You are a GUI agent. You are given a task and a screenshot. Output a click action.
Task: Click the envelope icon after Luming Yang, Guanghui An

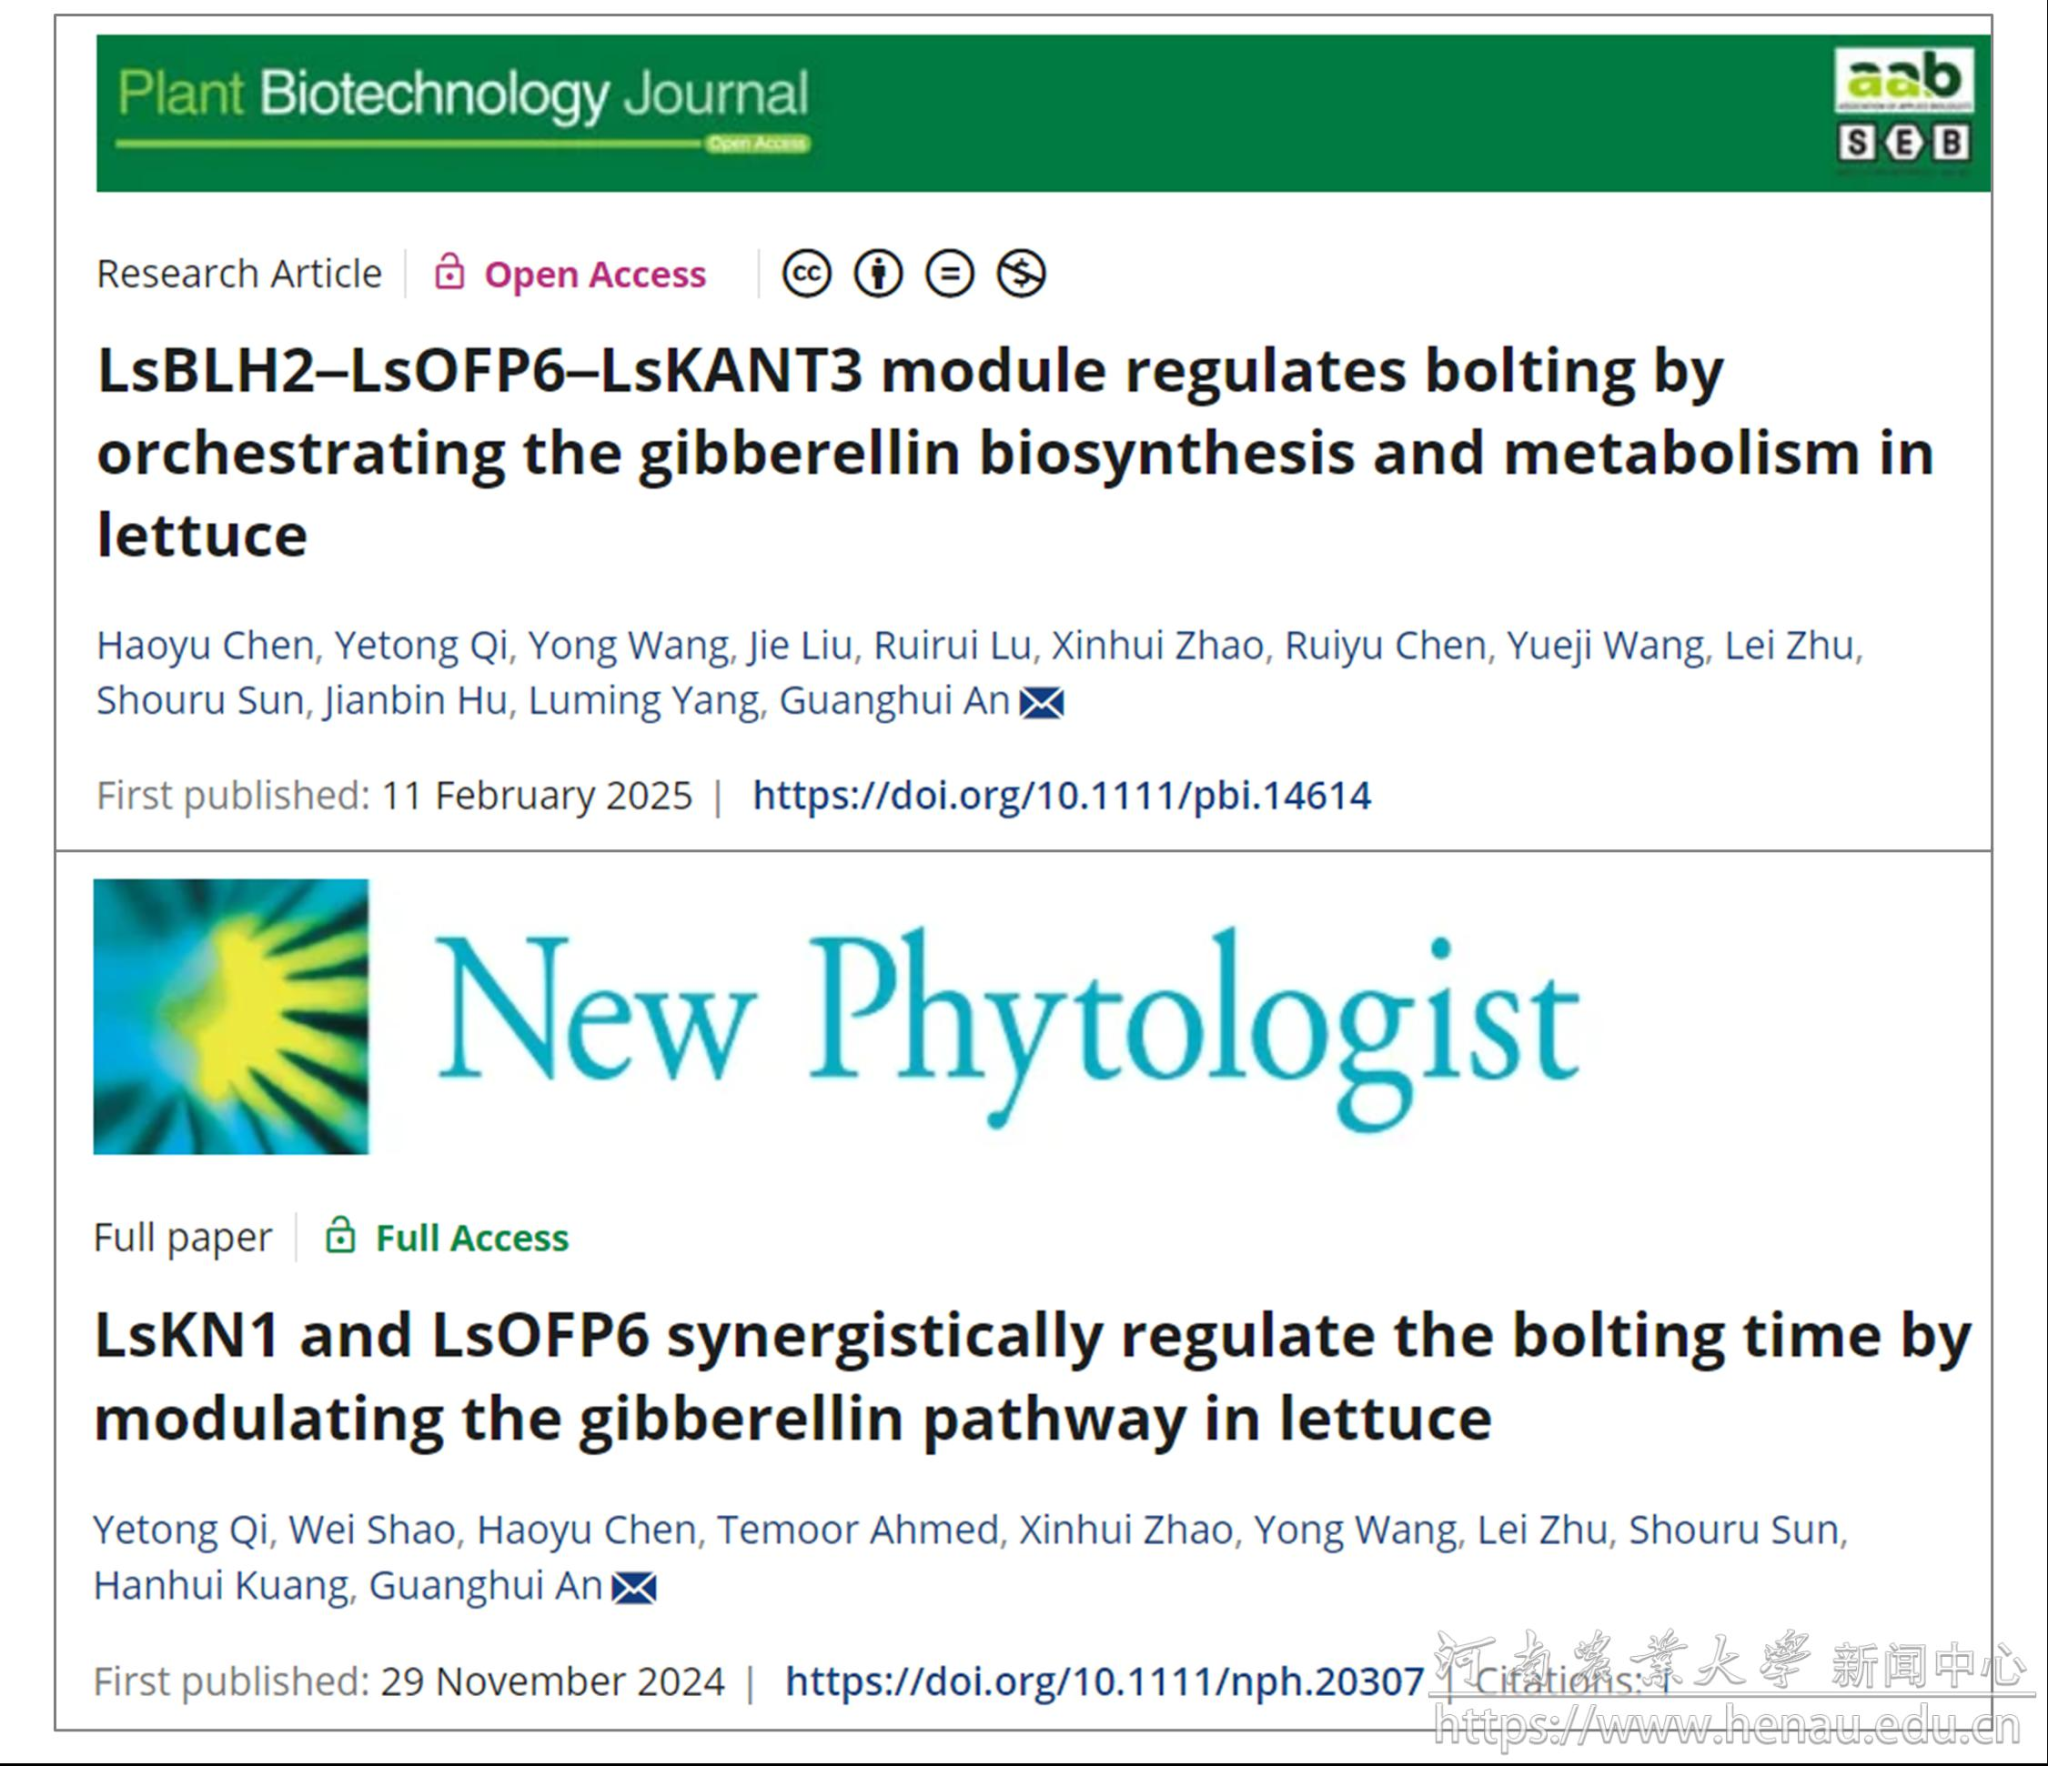(x=1041, y=703)
